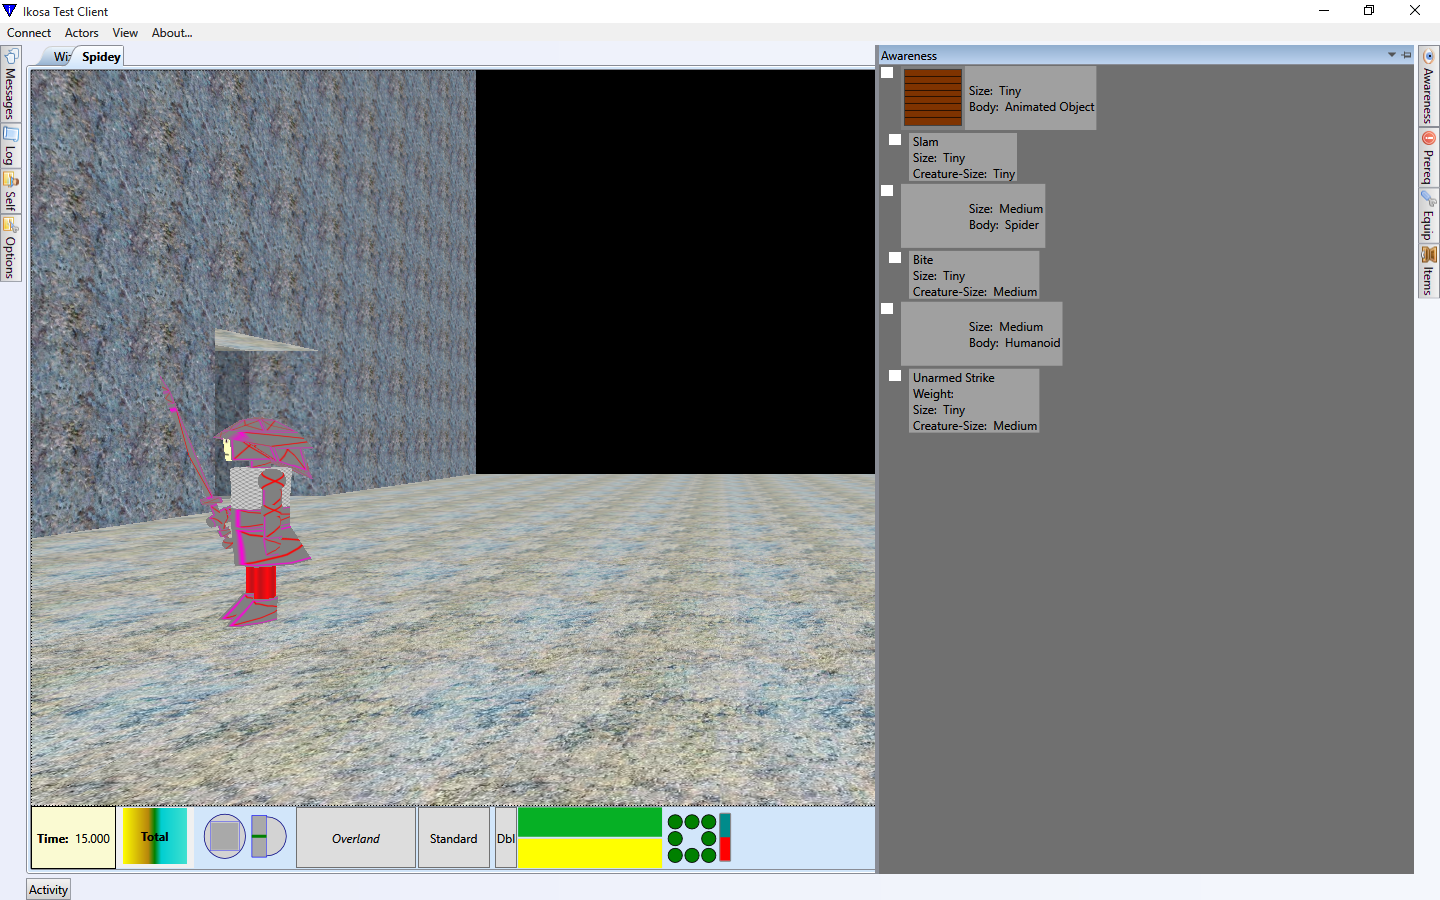Click the Total gradient color bar
Screen dimensions: 1440x900
[155, 837]
